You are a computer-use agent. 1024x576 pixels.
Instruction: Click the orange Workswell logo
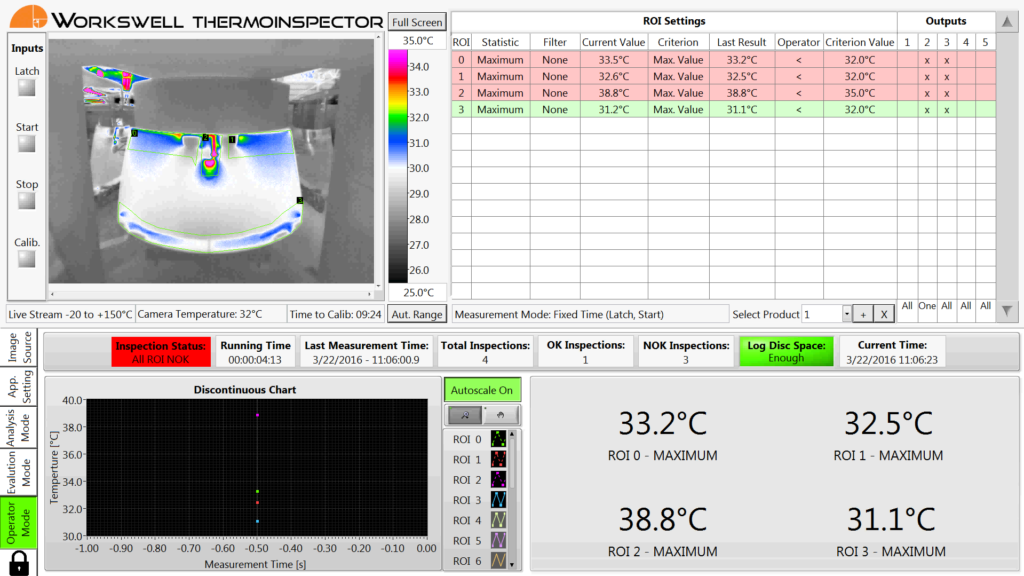point(28,17)
